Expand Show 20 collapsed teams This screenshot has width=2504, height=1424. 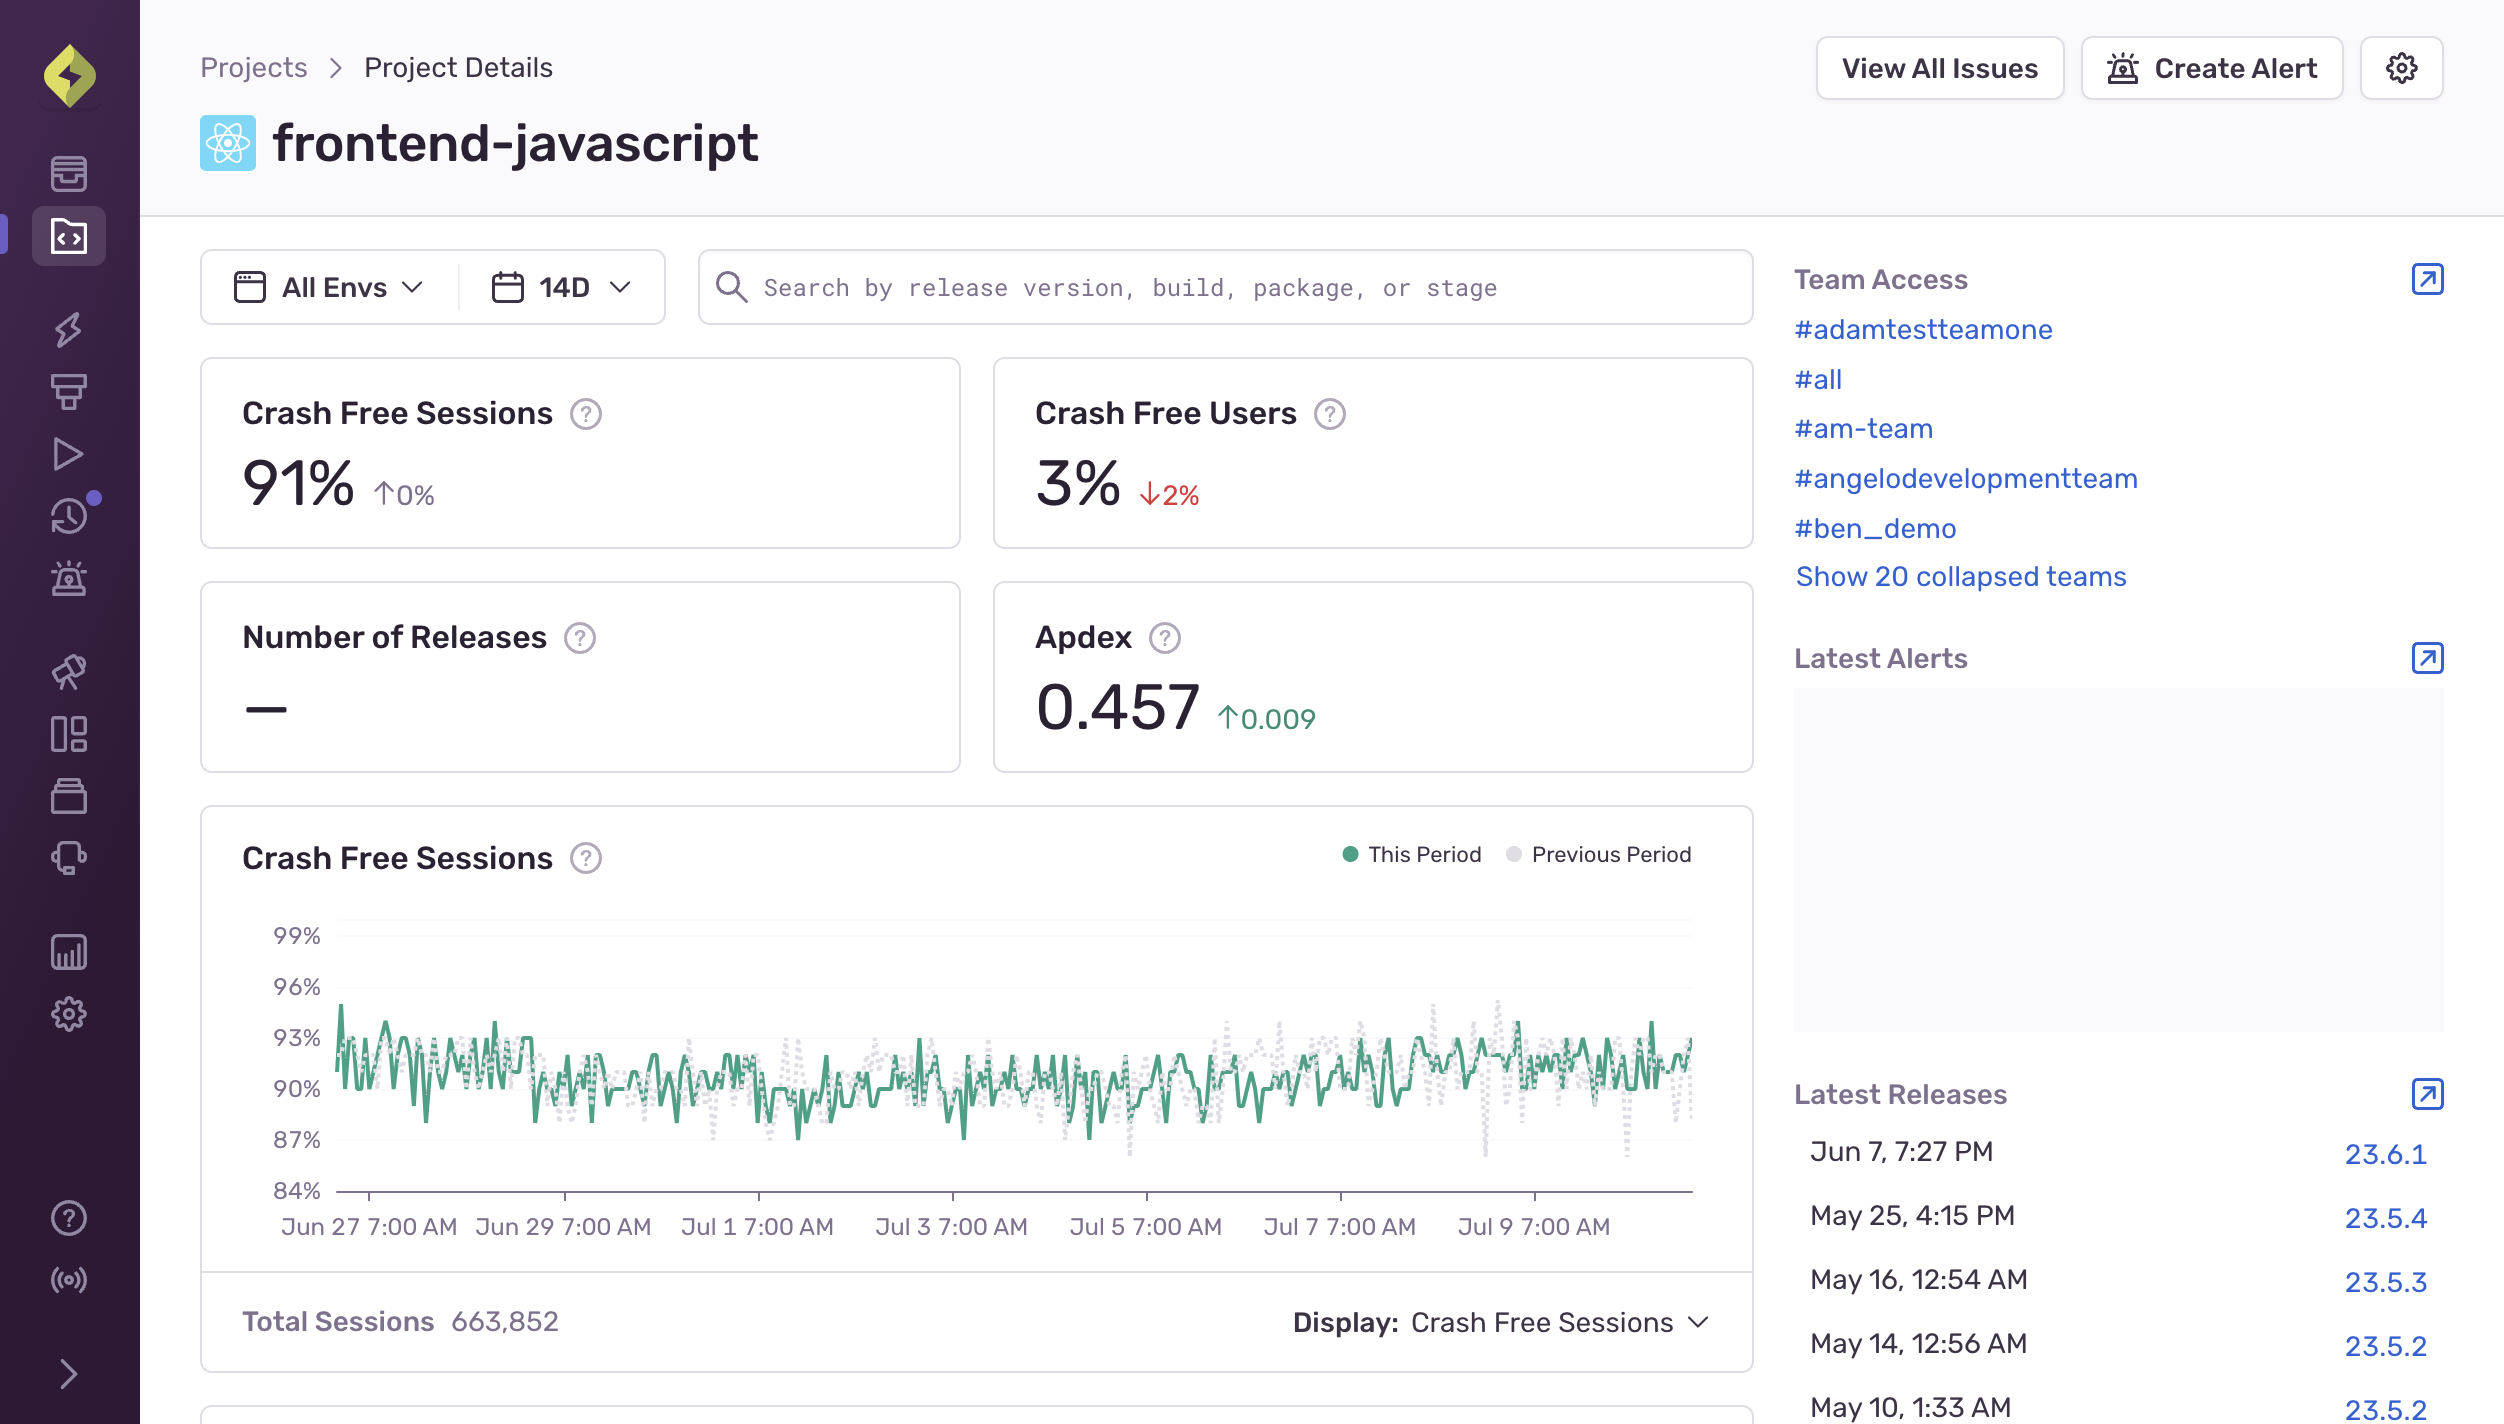(x=1960, y=576)
